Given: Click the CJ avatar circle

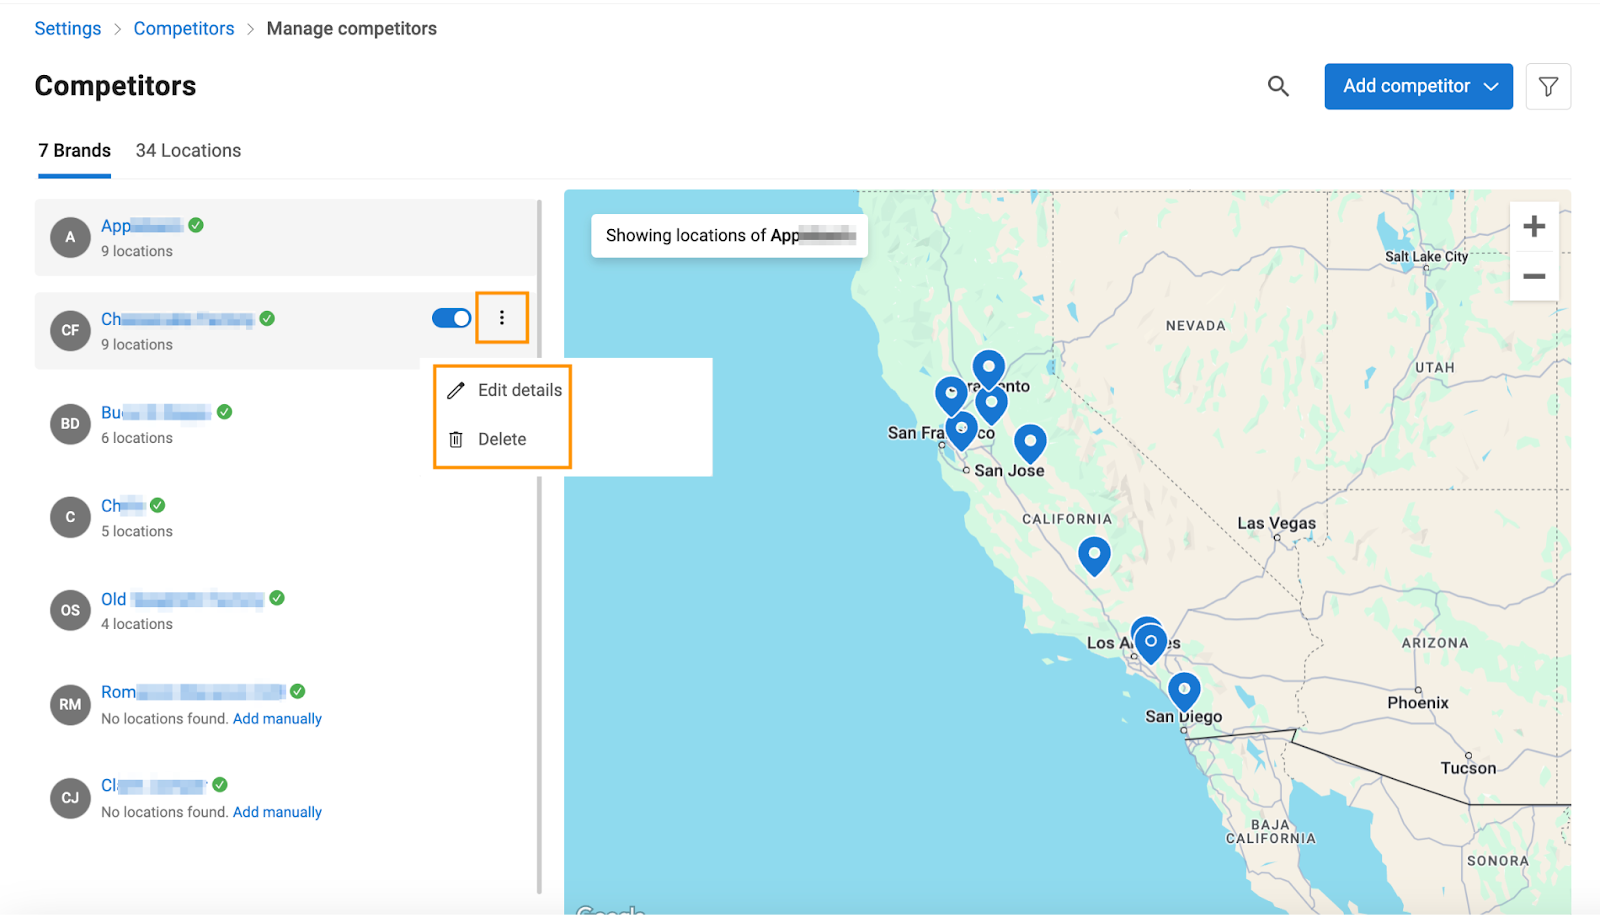Looking at the screenshot, I should [x=70, y=797].
